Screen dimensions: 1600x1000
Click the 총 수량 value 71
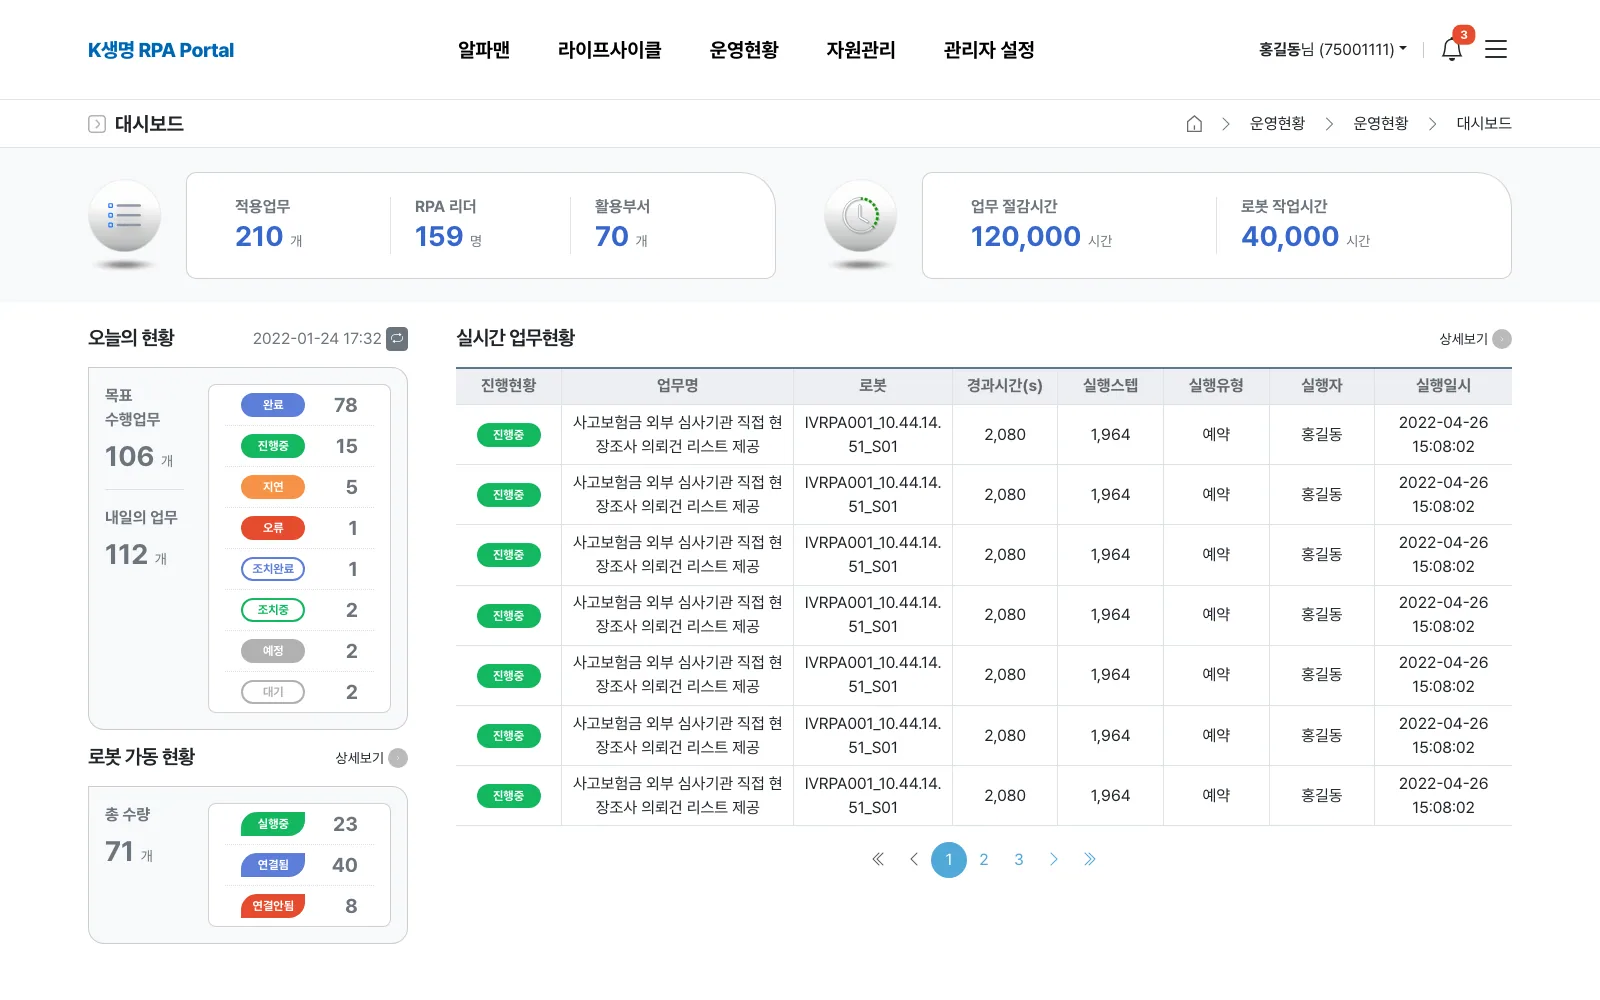coord(119,852)
